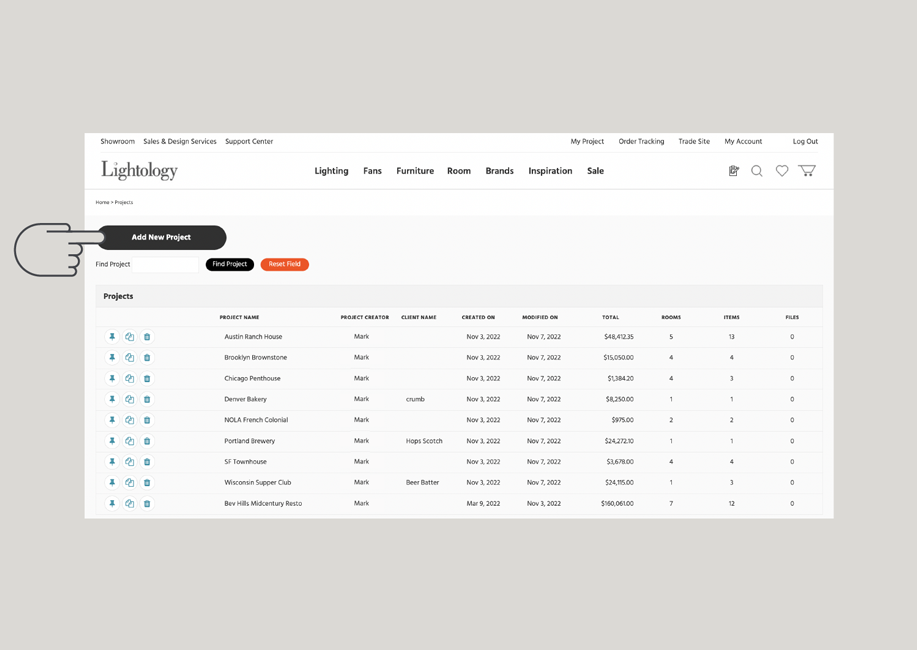Pin the Denver Bakery project
This screenshot has width=917, height=650.
coord(112,399)
